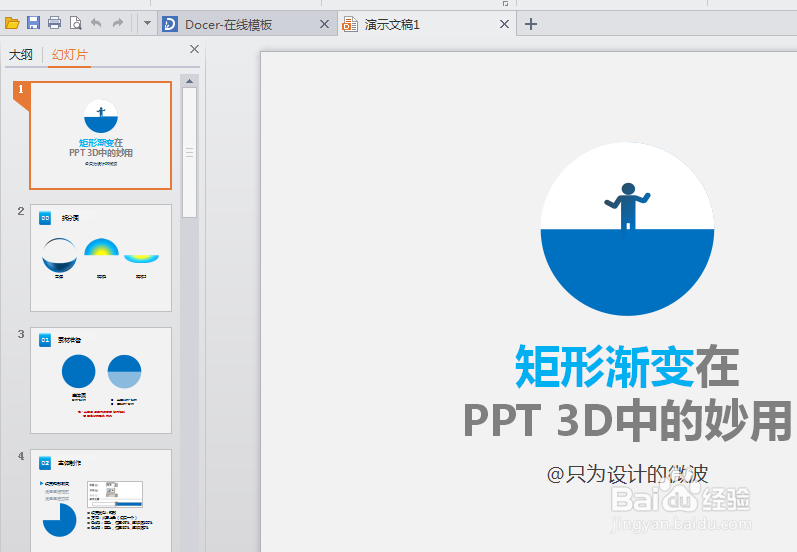Click the ribbon dialog launcher icon
Viewport: 797px width, 552px height.
(x=505, y=4)
